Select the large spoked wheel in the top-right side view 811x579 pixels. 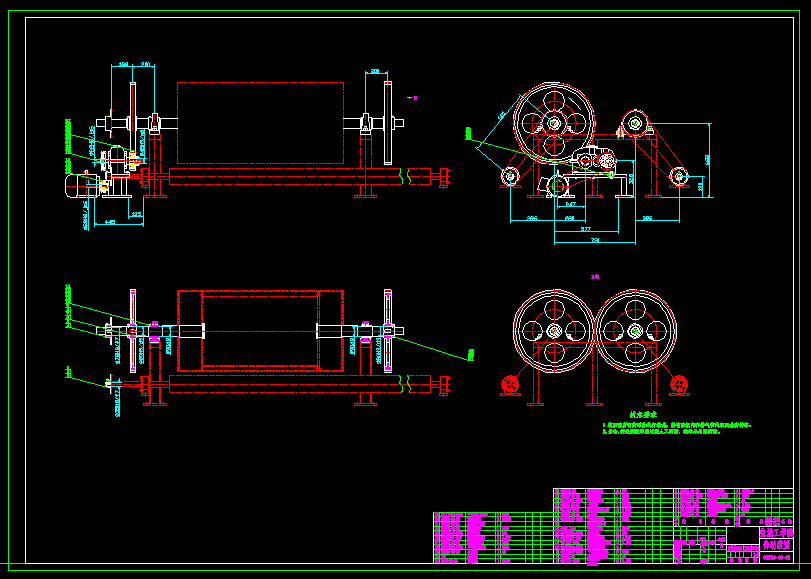[554, 123]
